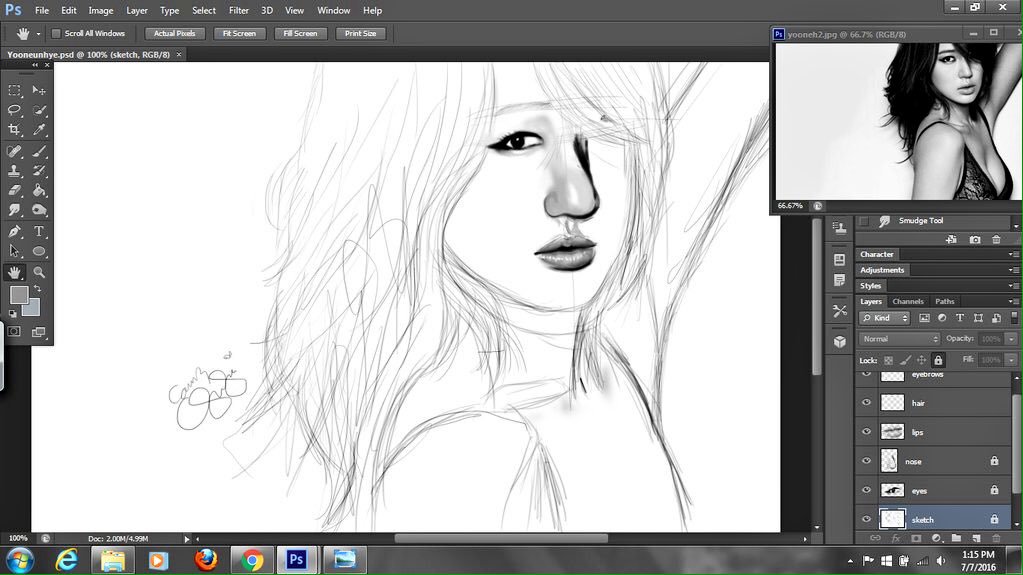Open the blend mode Normal dropdown

tap(899, 339)
